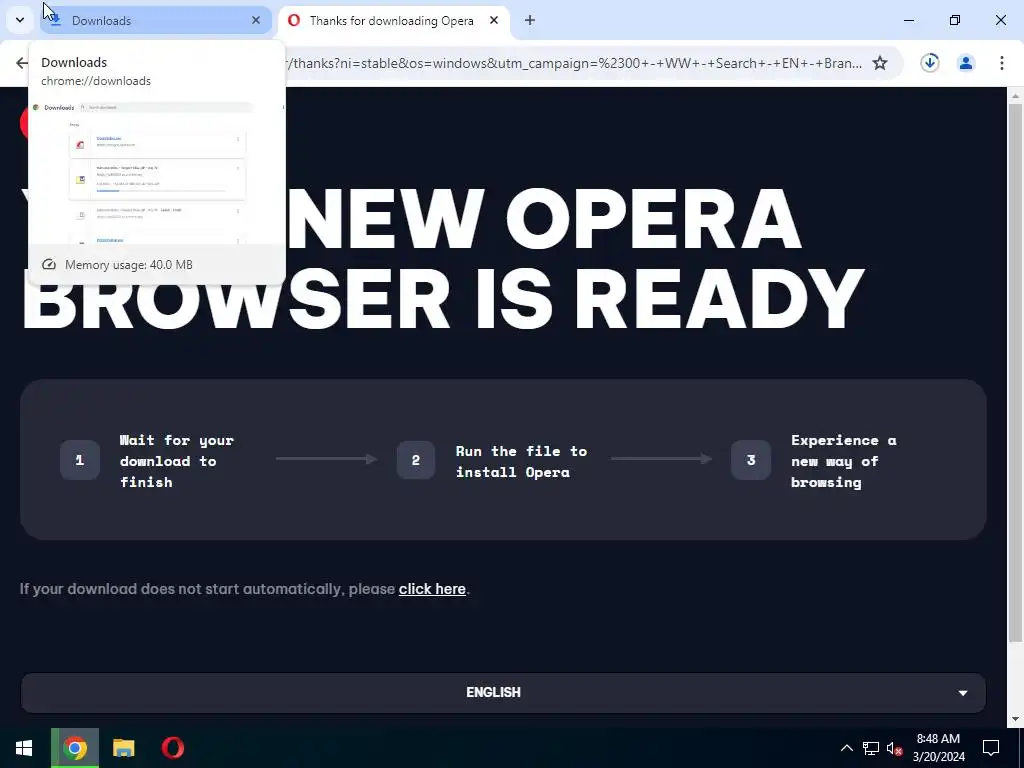The height and width of the screenshot is (768, 1024).
Task: Select the Thanks for downloading Opera tab
Action: (394, 20)
